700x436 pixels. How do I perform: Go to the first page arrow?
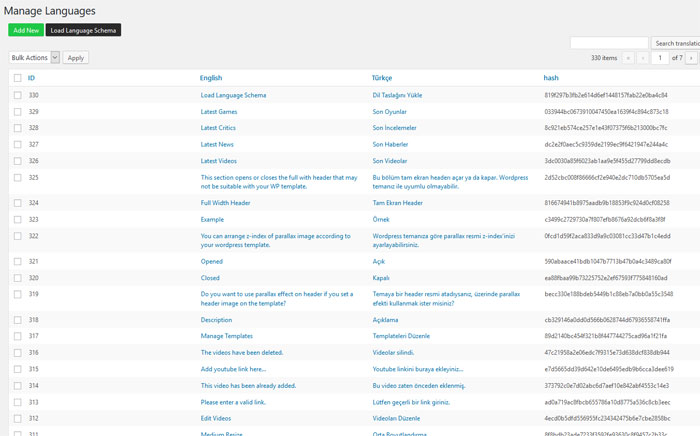click(628, 58)
